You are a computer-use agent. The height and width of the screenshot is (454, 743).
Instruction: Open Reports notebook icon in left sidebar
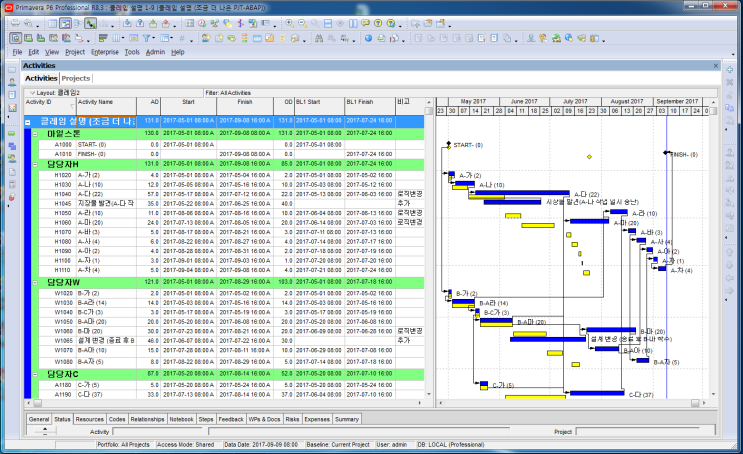point(12,95)
